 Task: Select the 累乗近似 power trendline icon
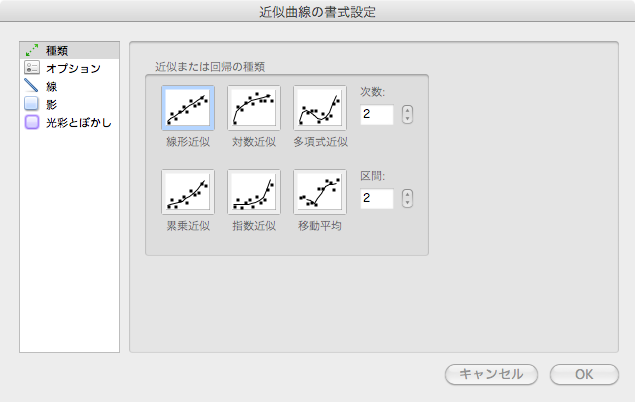click(x=188, y=192)
